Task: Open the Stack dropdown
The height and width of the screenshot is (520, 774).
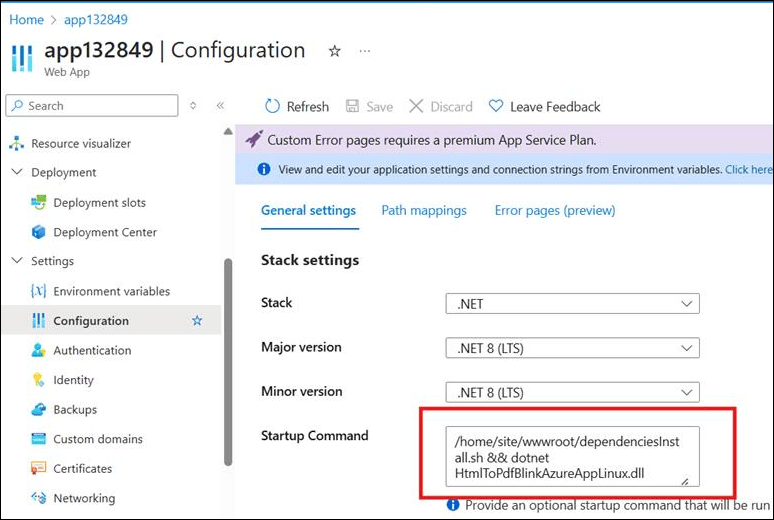Action: [x=573, y=304]
